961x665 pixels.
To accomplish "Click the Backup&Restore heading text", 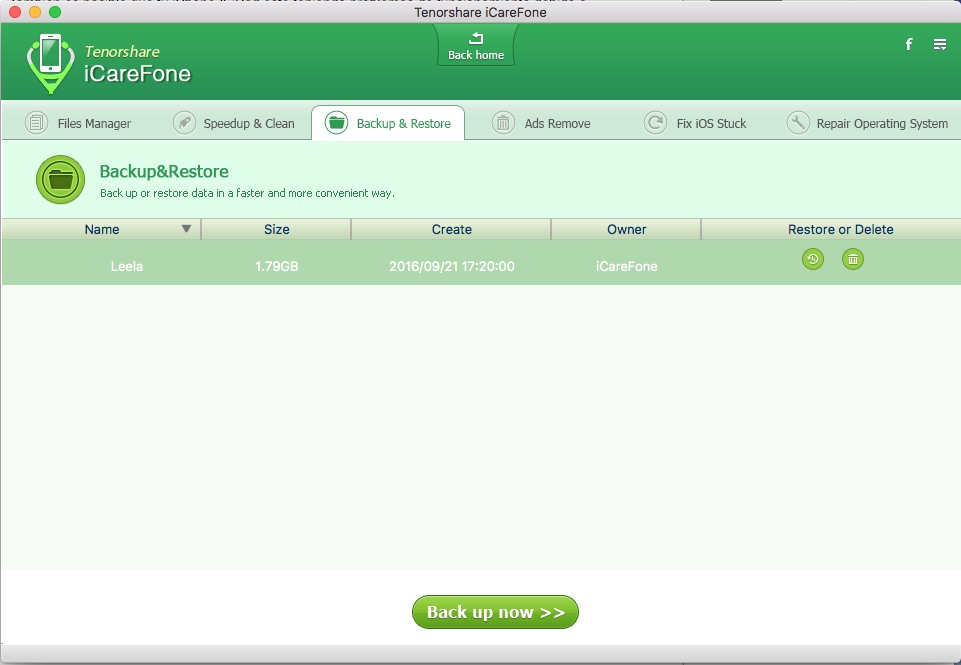I will (x=164, y=171).
